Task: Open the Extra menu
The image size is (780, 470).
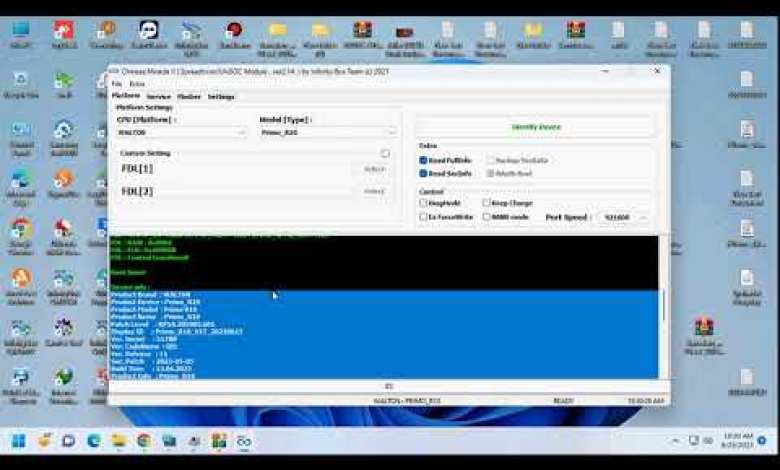Action: tap(137, 84)
